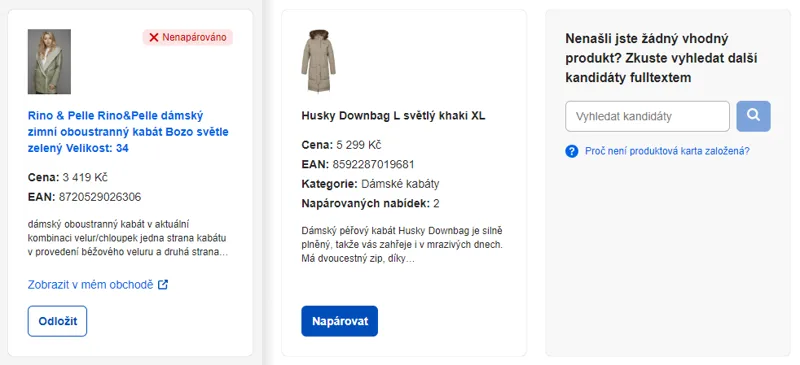800x365 pixels.
Task: Open the Rino & Pelle coat thumbnail
Action: 49,62
